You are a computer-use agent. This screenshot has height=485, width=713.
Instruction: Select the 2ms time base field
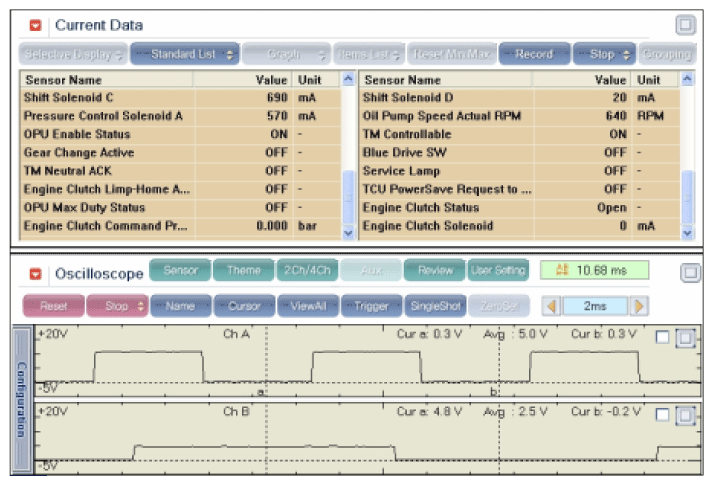click(x=595, y=306)
